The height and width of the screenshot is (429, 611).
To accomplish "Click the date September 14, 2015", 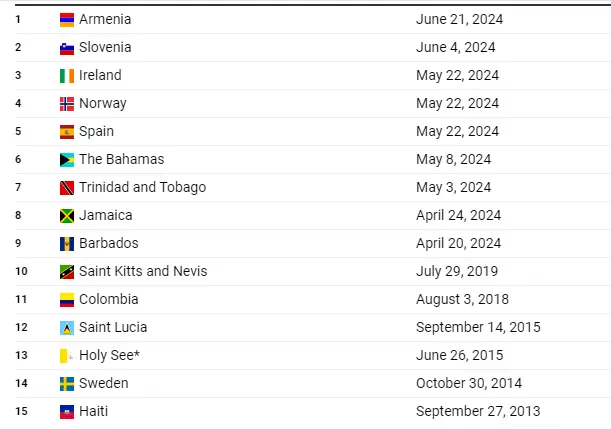I will click(x=478, y=327).
